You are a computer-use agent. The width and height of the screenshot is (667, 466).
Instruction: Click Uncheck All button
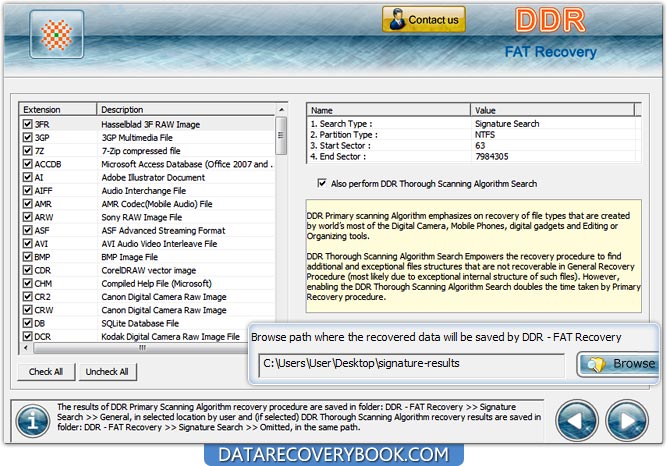click(x=107, y=372)
